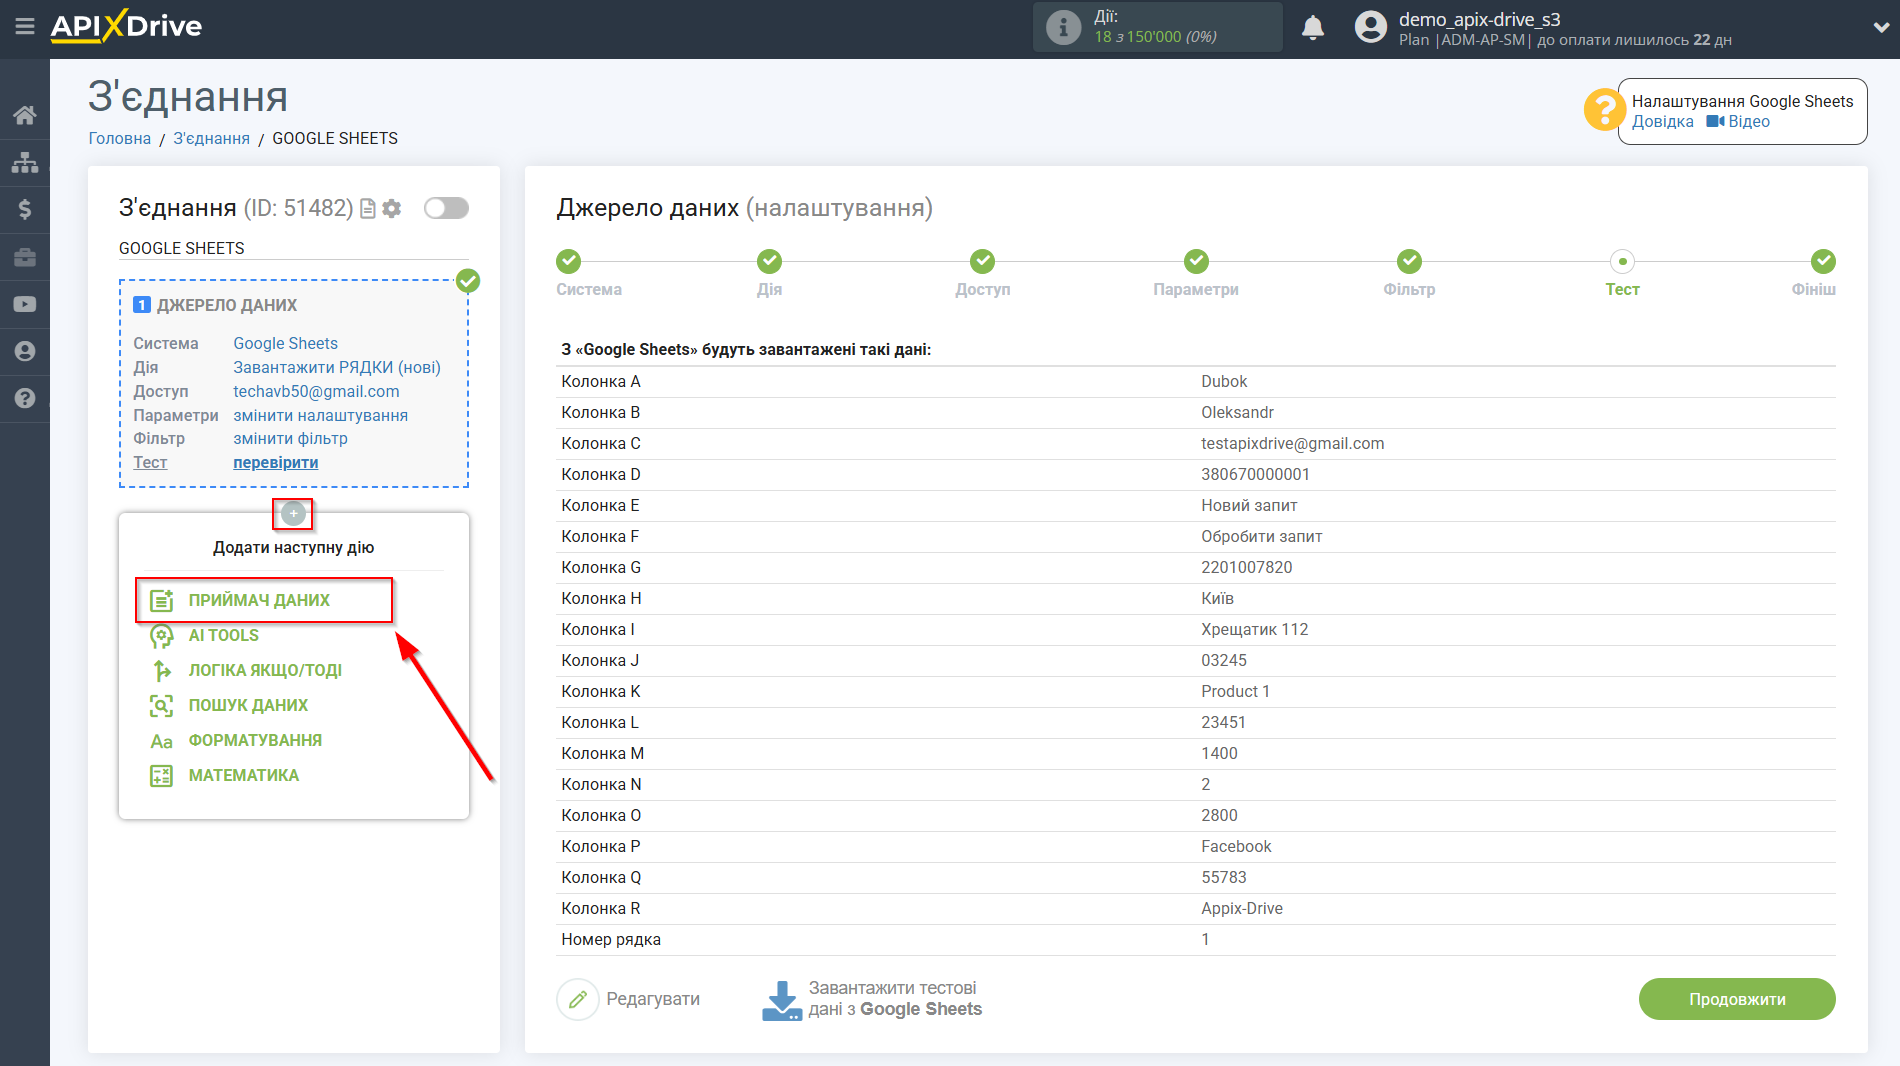Open connection settings gear icon
Screen dimensions: 1900x1066
tap(392, 208)
